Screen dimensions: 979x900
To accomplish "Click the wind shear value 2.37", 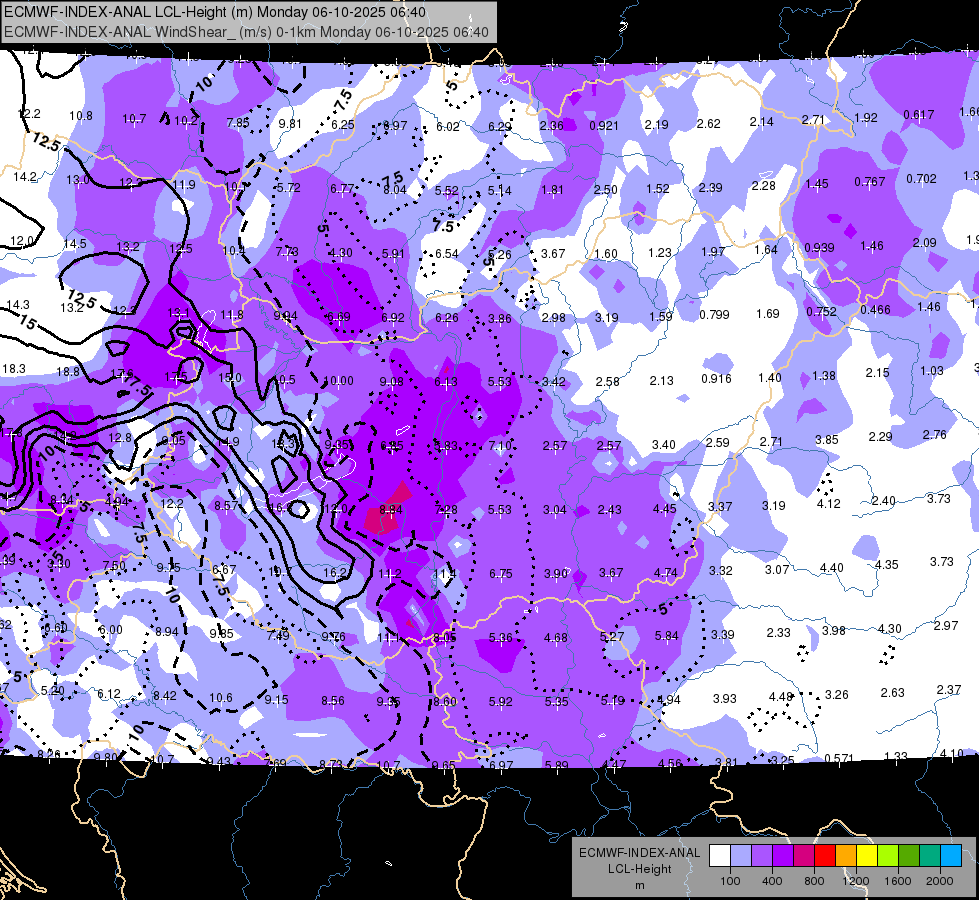I will point(949,690).
